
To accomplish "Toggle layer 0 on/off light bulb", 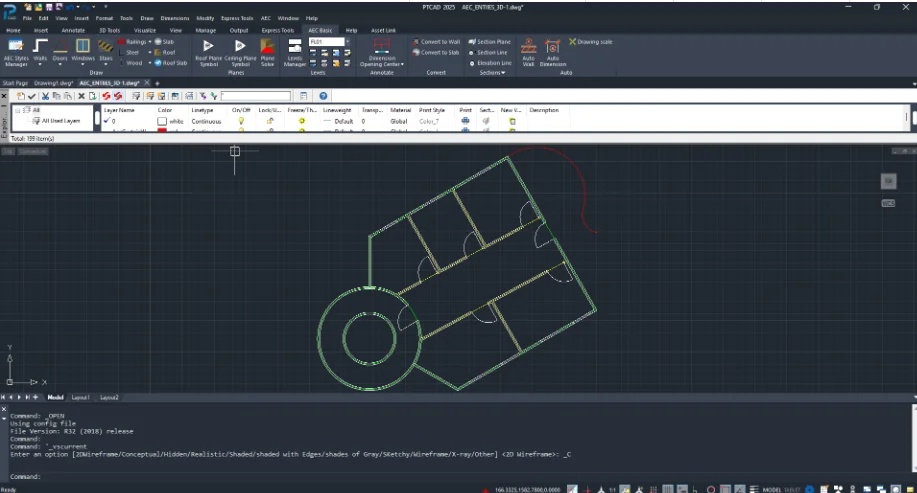I will (241, 121).
